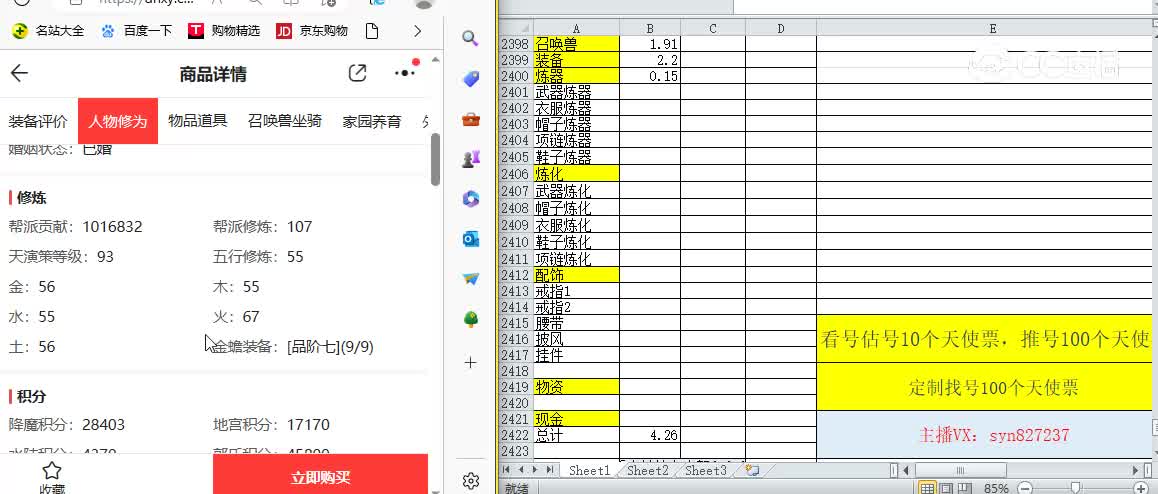Switch to 家园养育 tab

[371, 121]
